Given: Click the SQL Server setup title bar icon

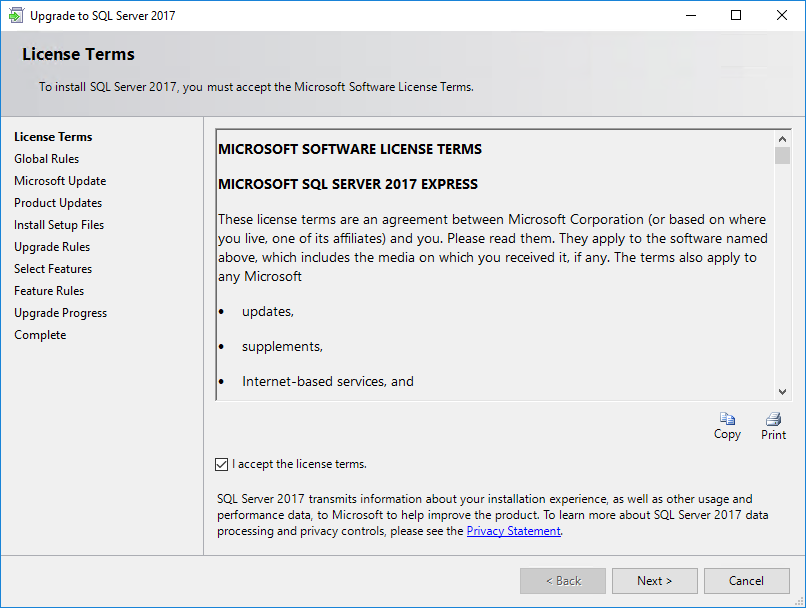Looking at the screenshot, I should pyautogui.click(x=16, y=16).
